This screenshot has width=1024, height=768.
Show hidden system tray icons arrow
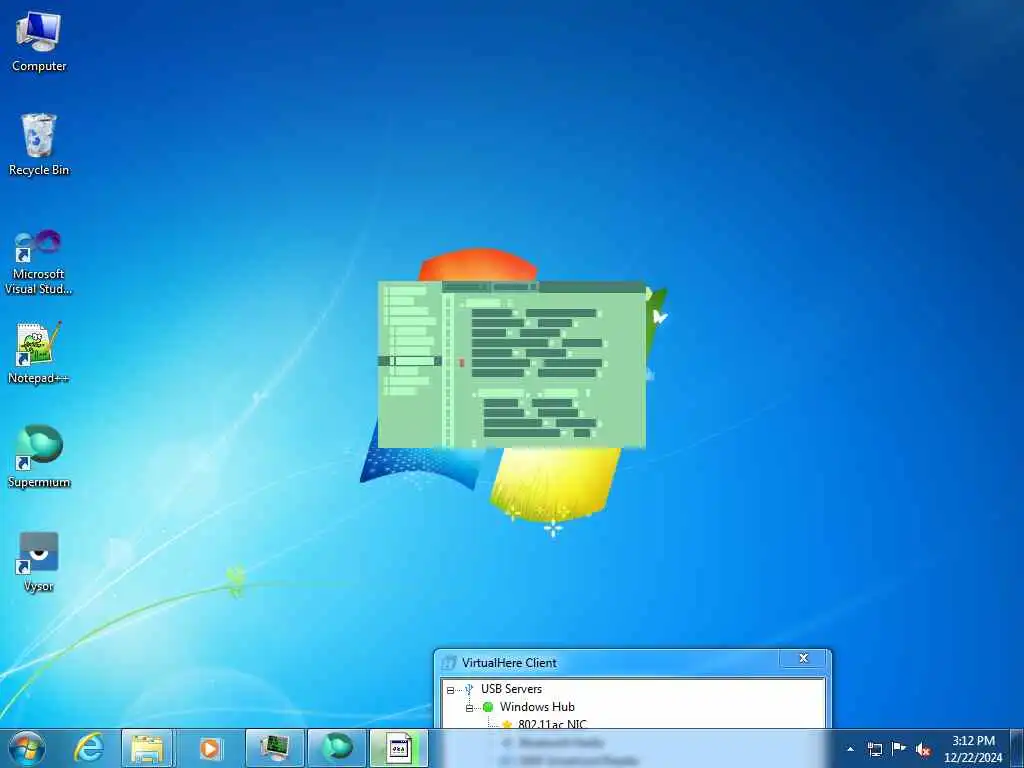click(850, 749)
